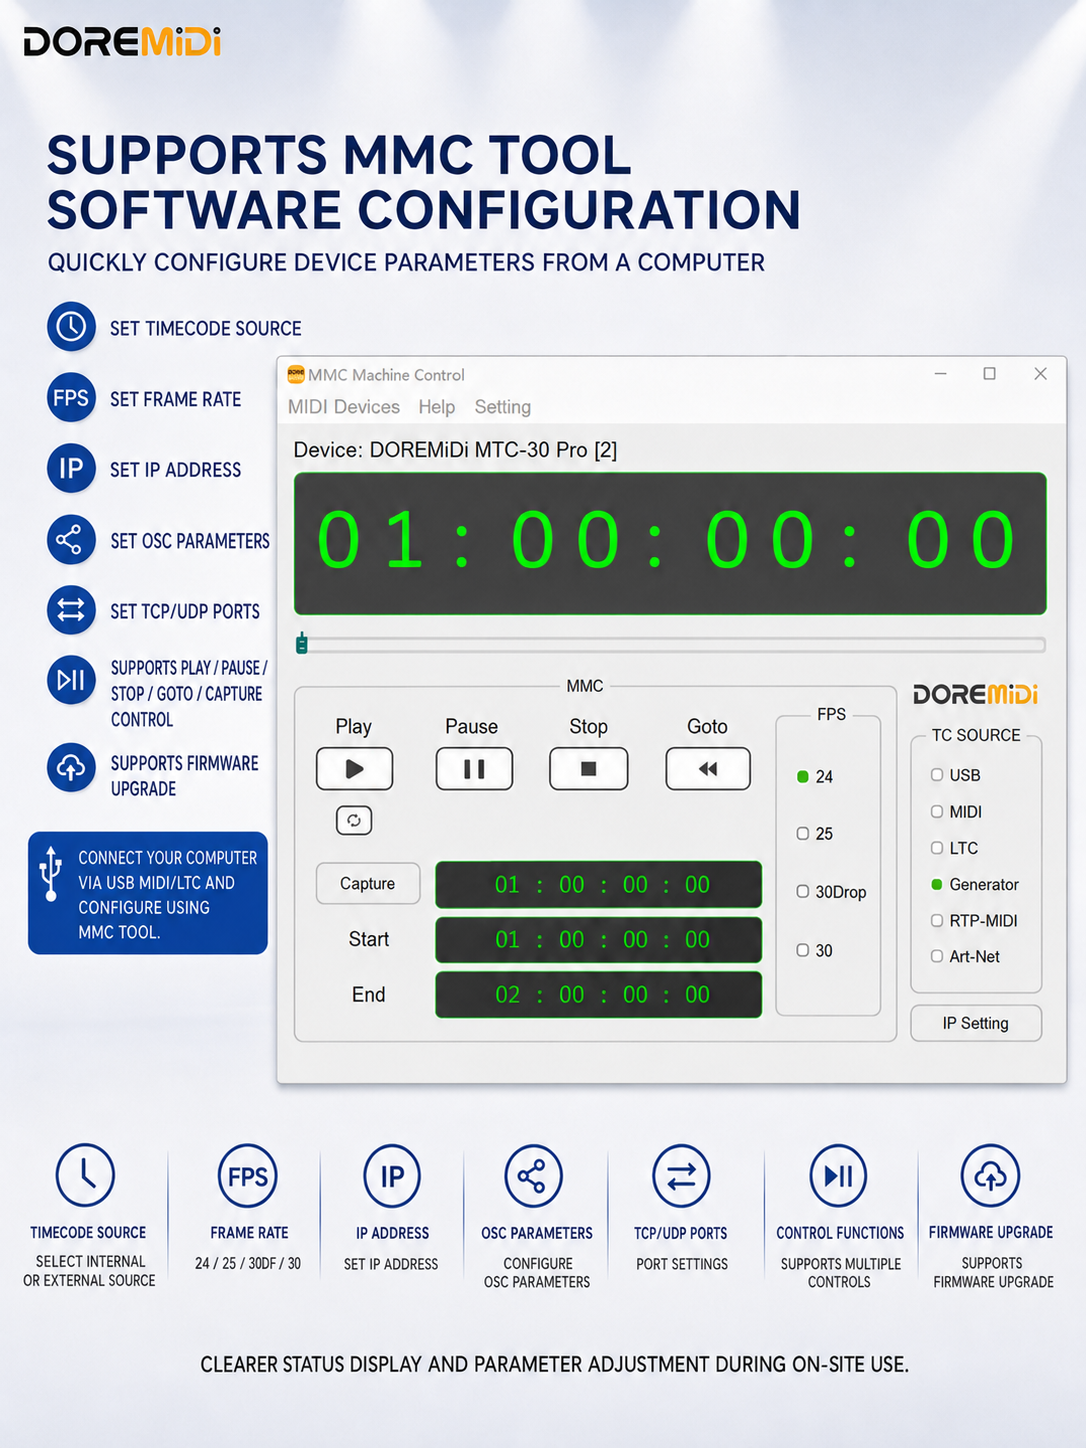This screenshot has width=1086, height=1448.
Task: Close the MMC Machine Control window
Action: 1040,374
